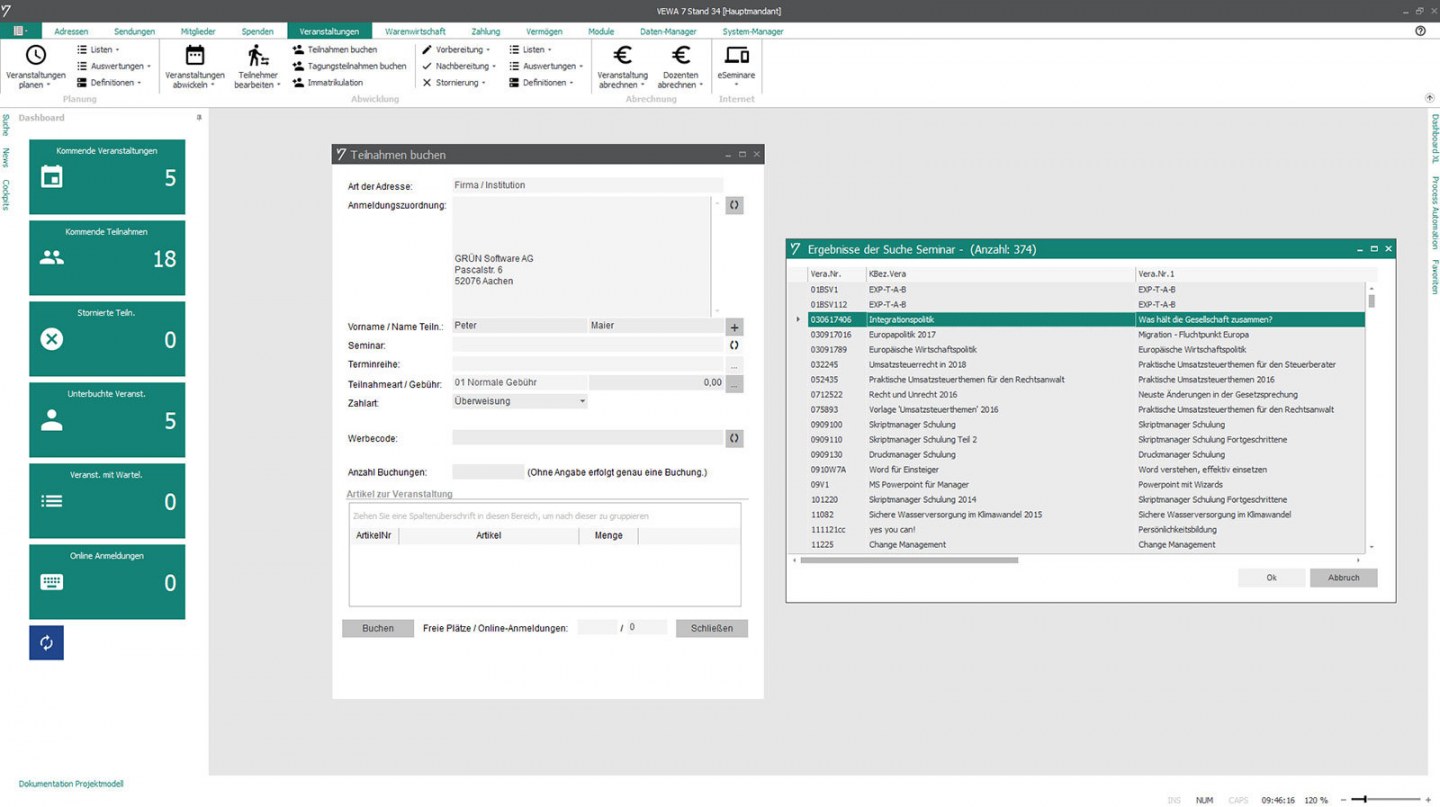1440x807 pixels.
Task: Collapse the ribbon with the up arrow
Action: (1429, 98)
